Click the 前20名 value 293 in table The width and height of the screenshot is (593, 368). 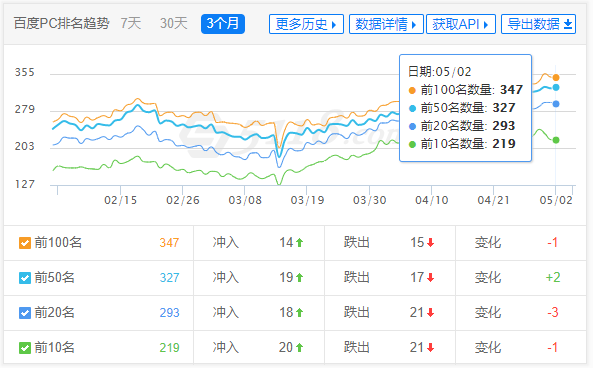169,312
